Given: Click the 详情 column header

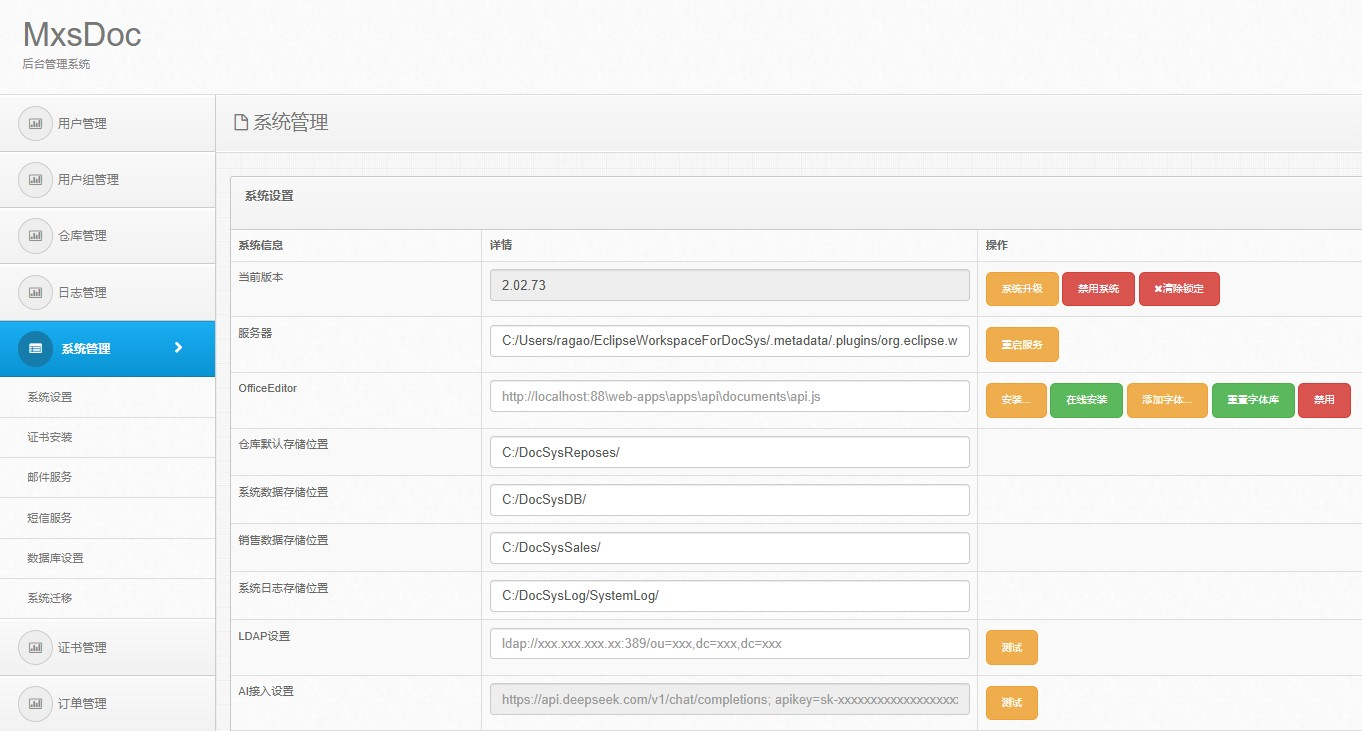Looking at the screenshot, I should click(x=501, y=245).
